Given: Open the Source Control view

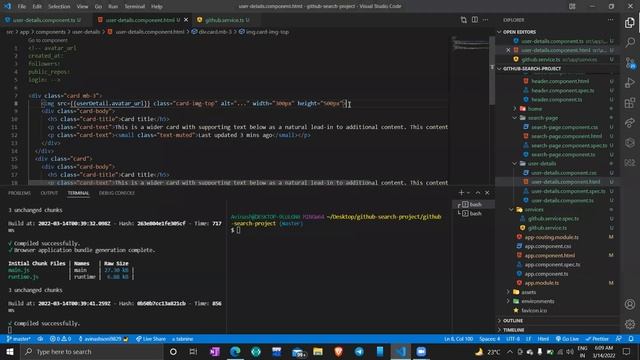Looking at the screenshot, I should click(x=630, y=62).
